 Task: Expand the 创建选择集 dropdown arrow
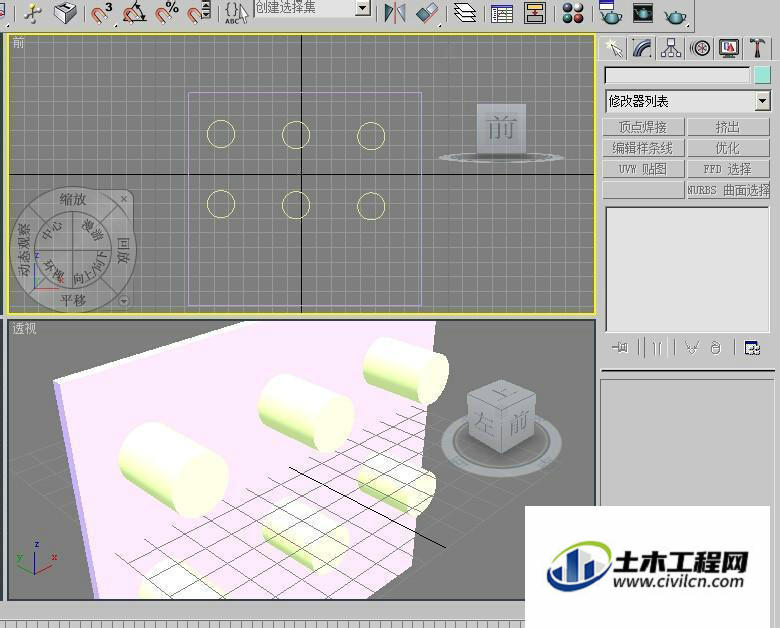364,8
